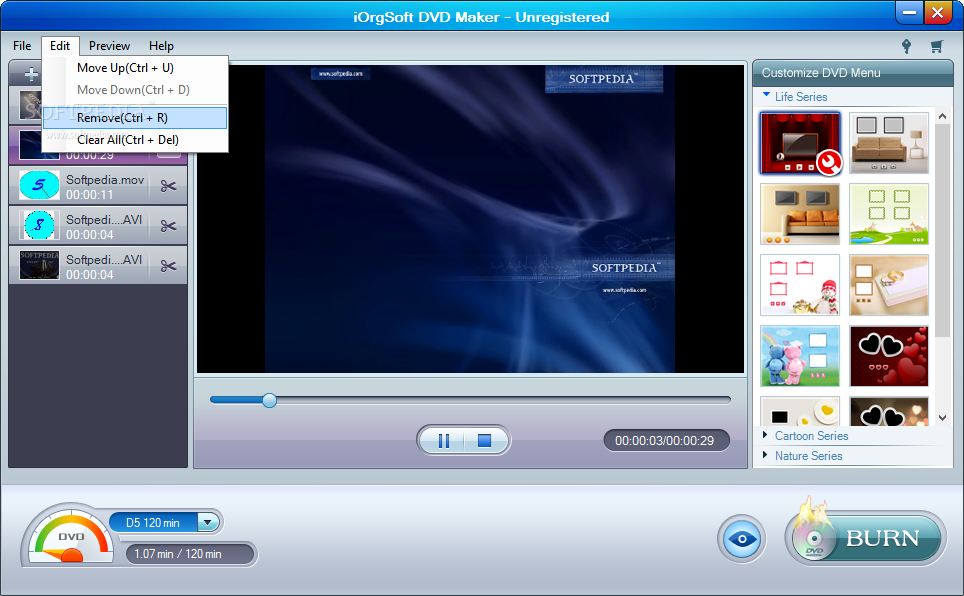Select the snowman red frames template
Image resolution: width=964 pixels, height=596 pixels.
click(x=800, y=285)
